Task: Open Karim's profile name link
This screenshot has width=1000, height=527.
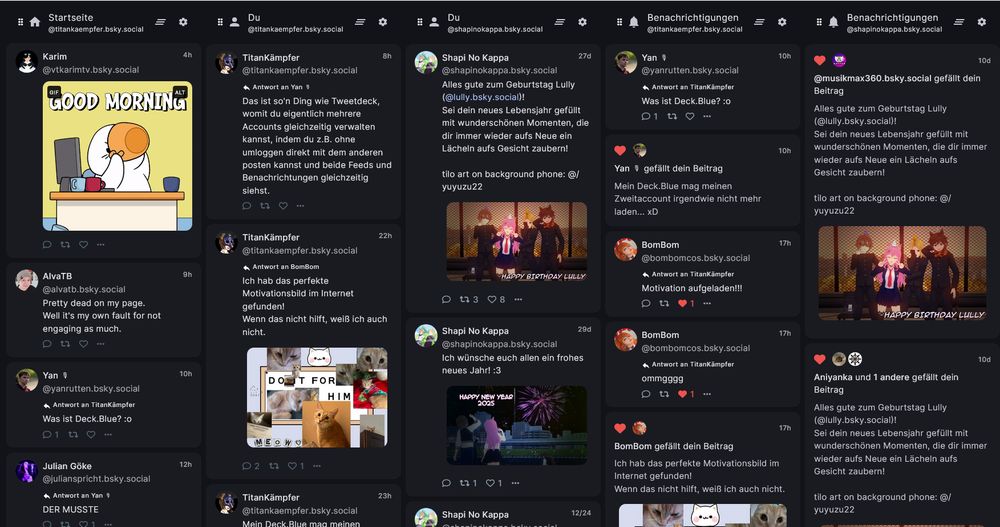Action: coord(55,56)
